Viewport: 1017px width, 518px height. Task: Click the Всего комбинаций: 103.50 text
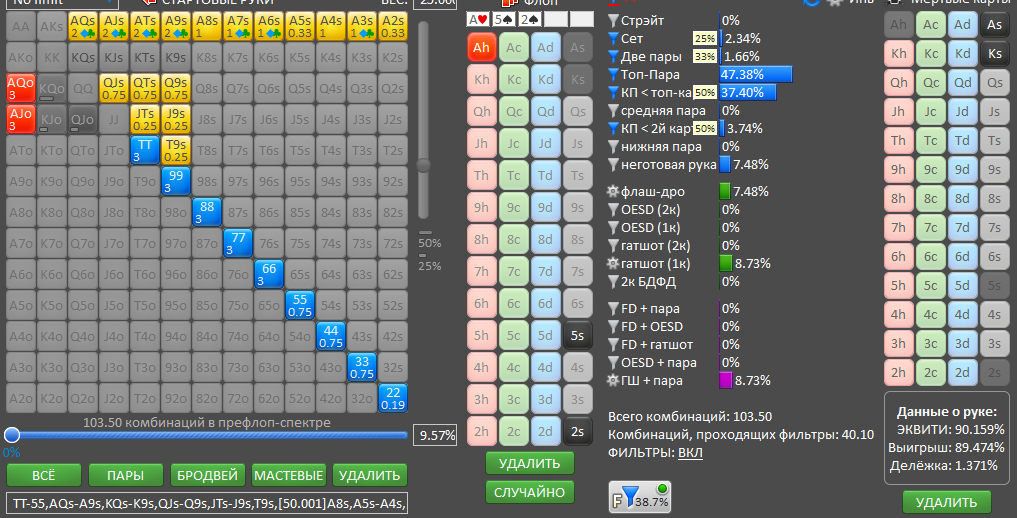click(x=690, y=416)
